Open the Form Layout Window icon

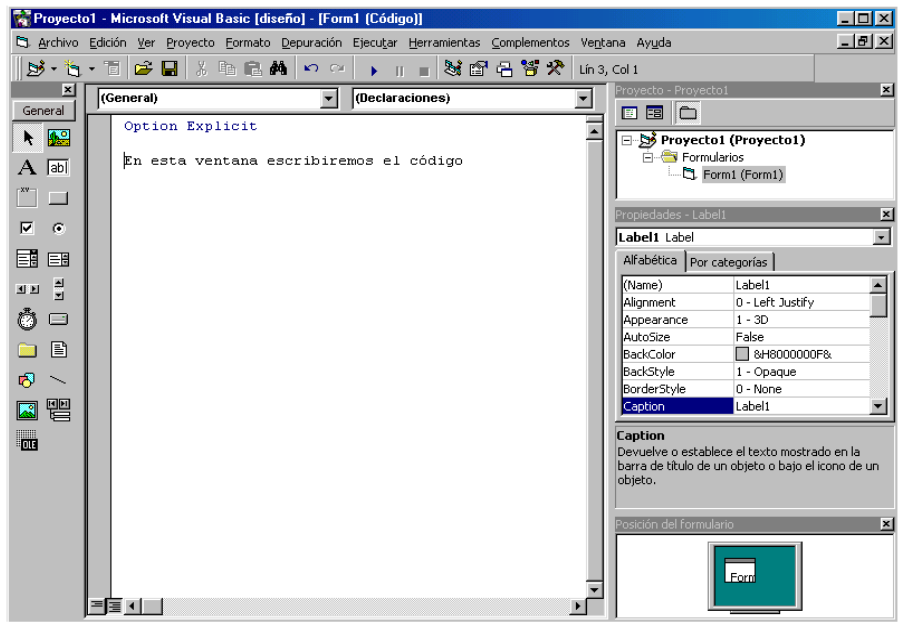[504, 69]
